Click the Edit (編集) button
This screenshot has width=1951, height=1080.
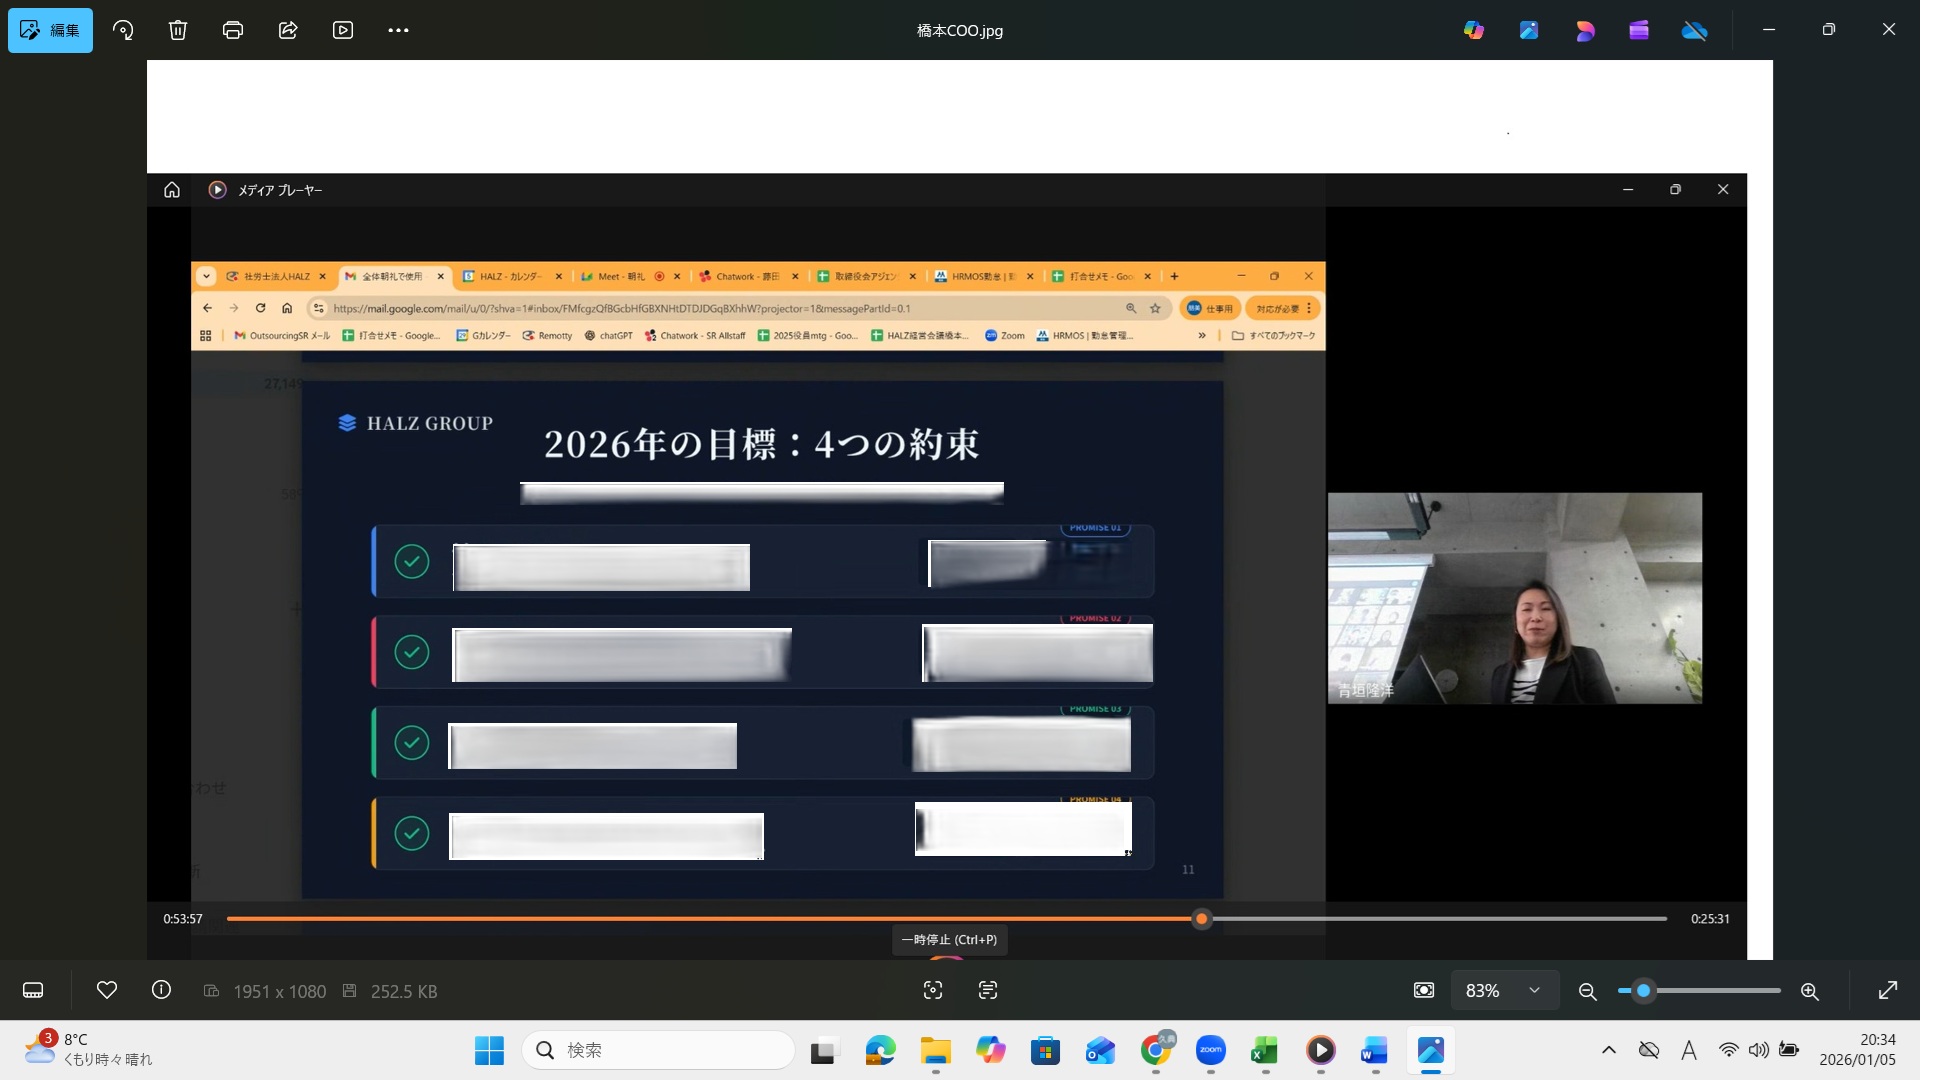(50, 30)
